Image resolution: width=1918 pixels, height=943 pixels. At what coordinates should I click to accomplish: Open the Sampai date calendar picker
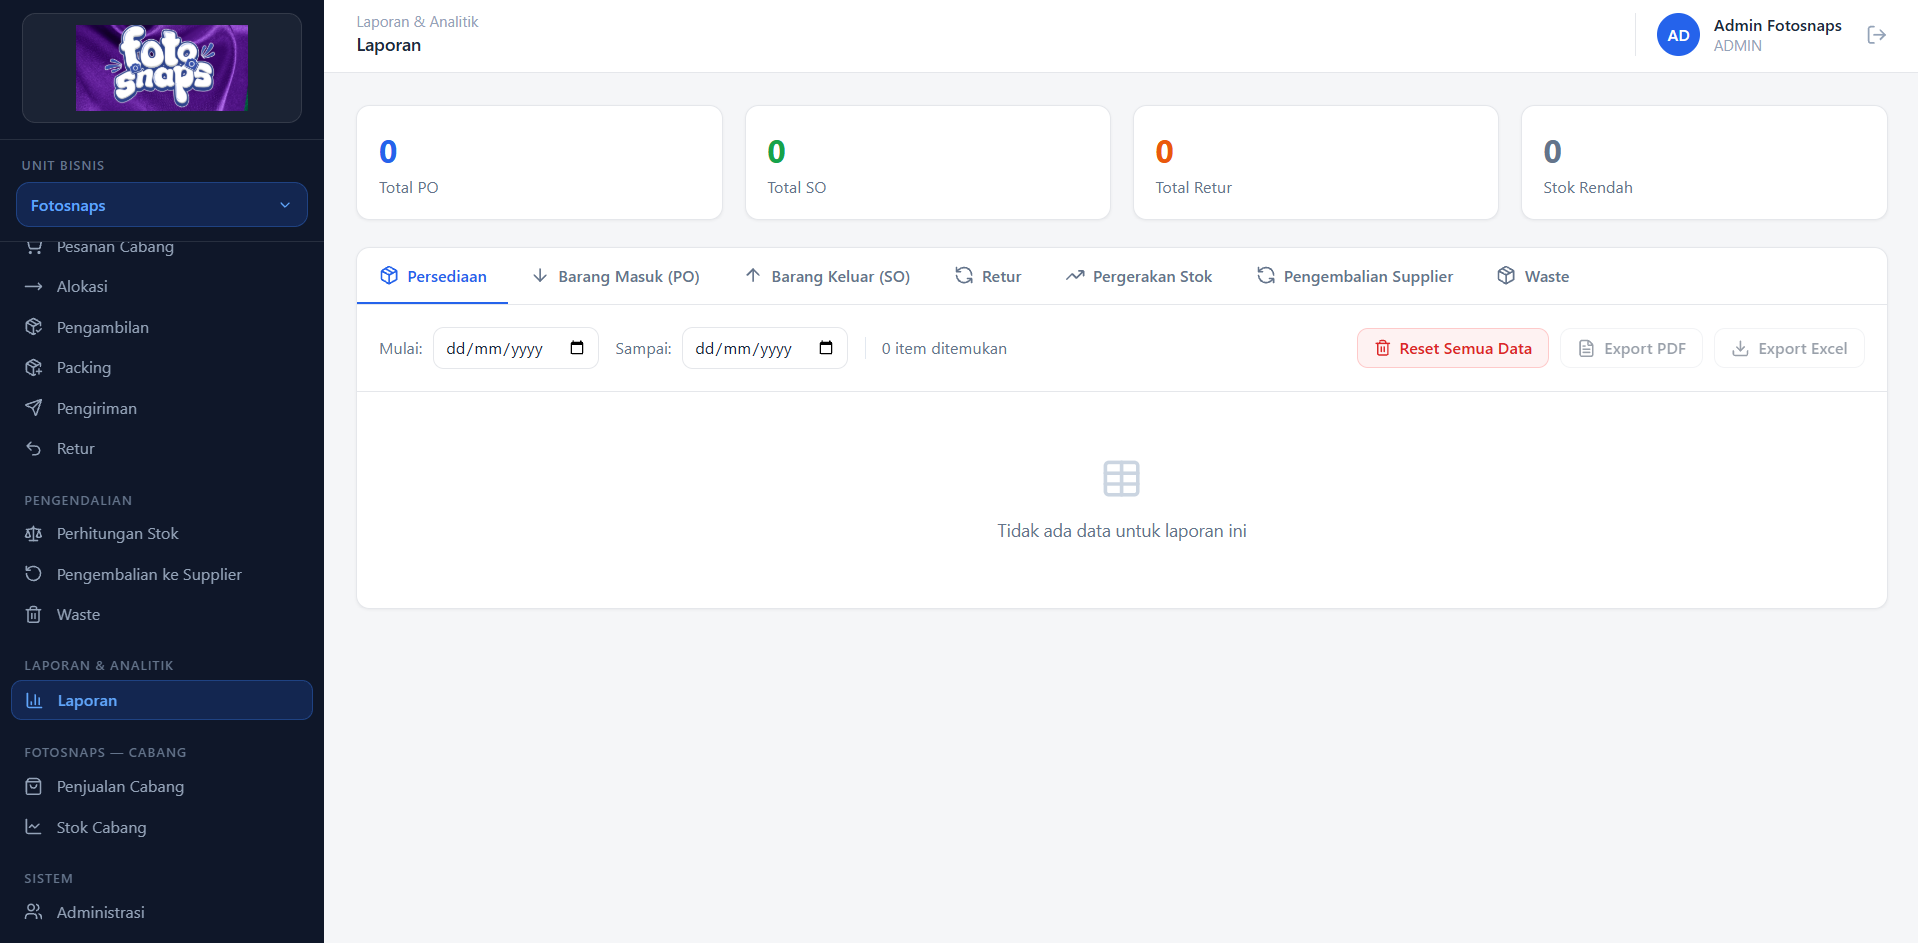(826, 348)
